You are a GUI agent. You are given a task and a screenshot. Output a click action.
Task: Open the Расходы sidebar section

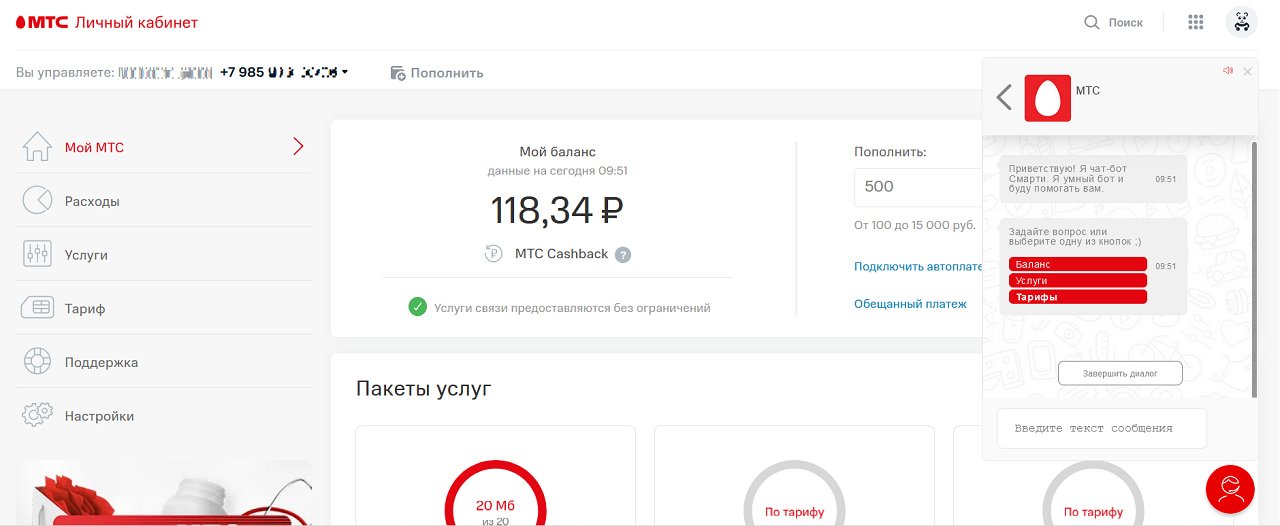(164, 201)
